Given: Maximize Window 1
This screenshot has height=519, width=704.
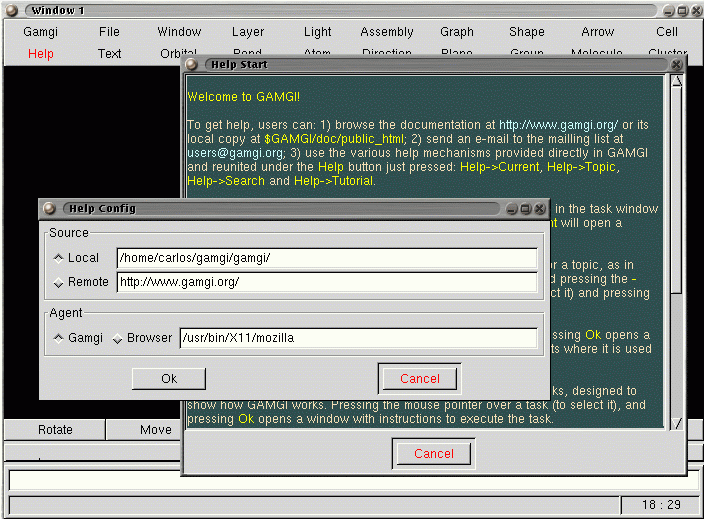Looking at the screenshot, I should point(683,11).
